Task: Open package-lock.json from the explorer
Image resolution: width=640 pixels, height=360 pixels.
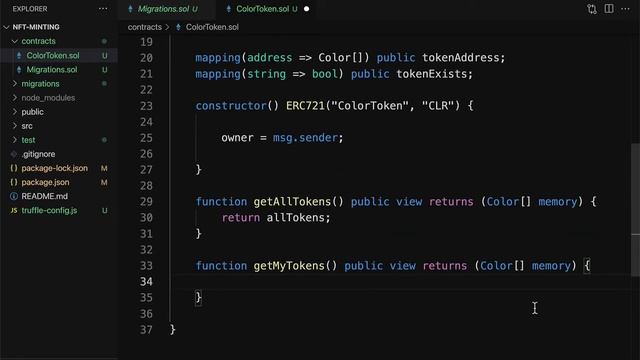Action: tap(54, 168)
